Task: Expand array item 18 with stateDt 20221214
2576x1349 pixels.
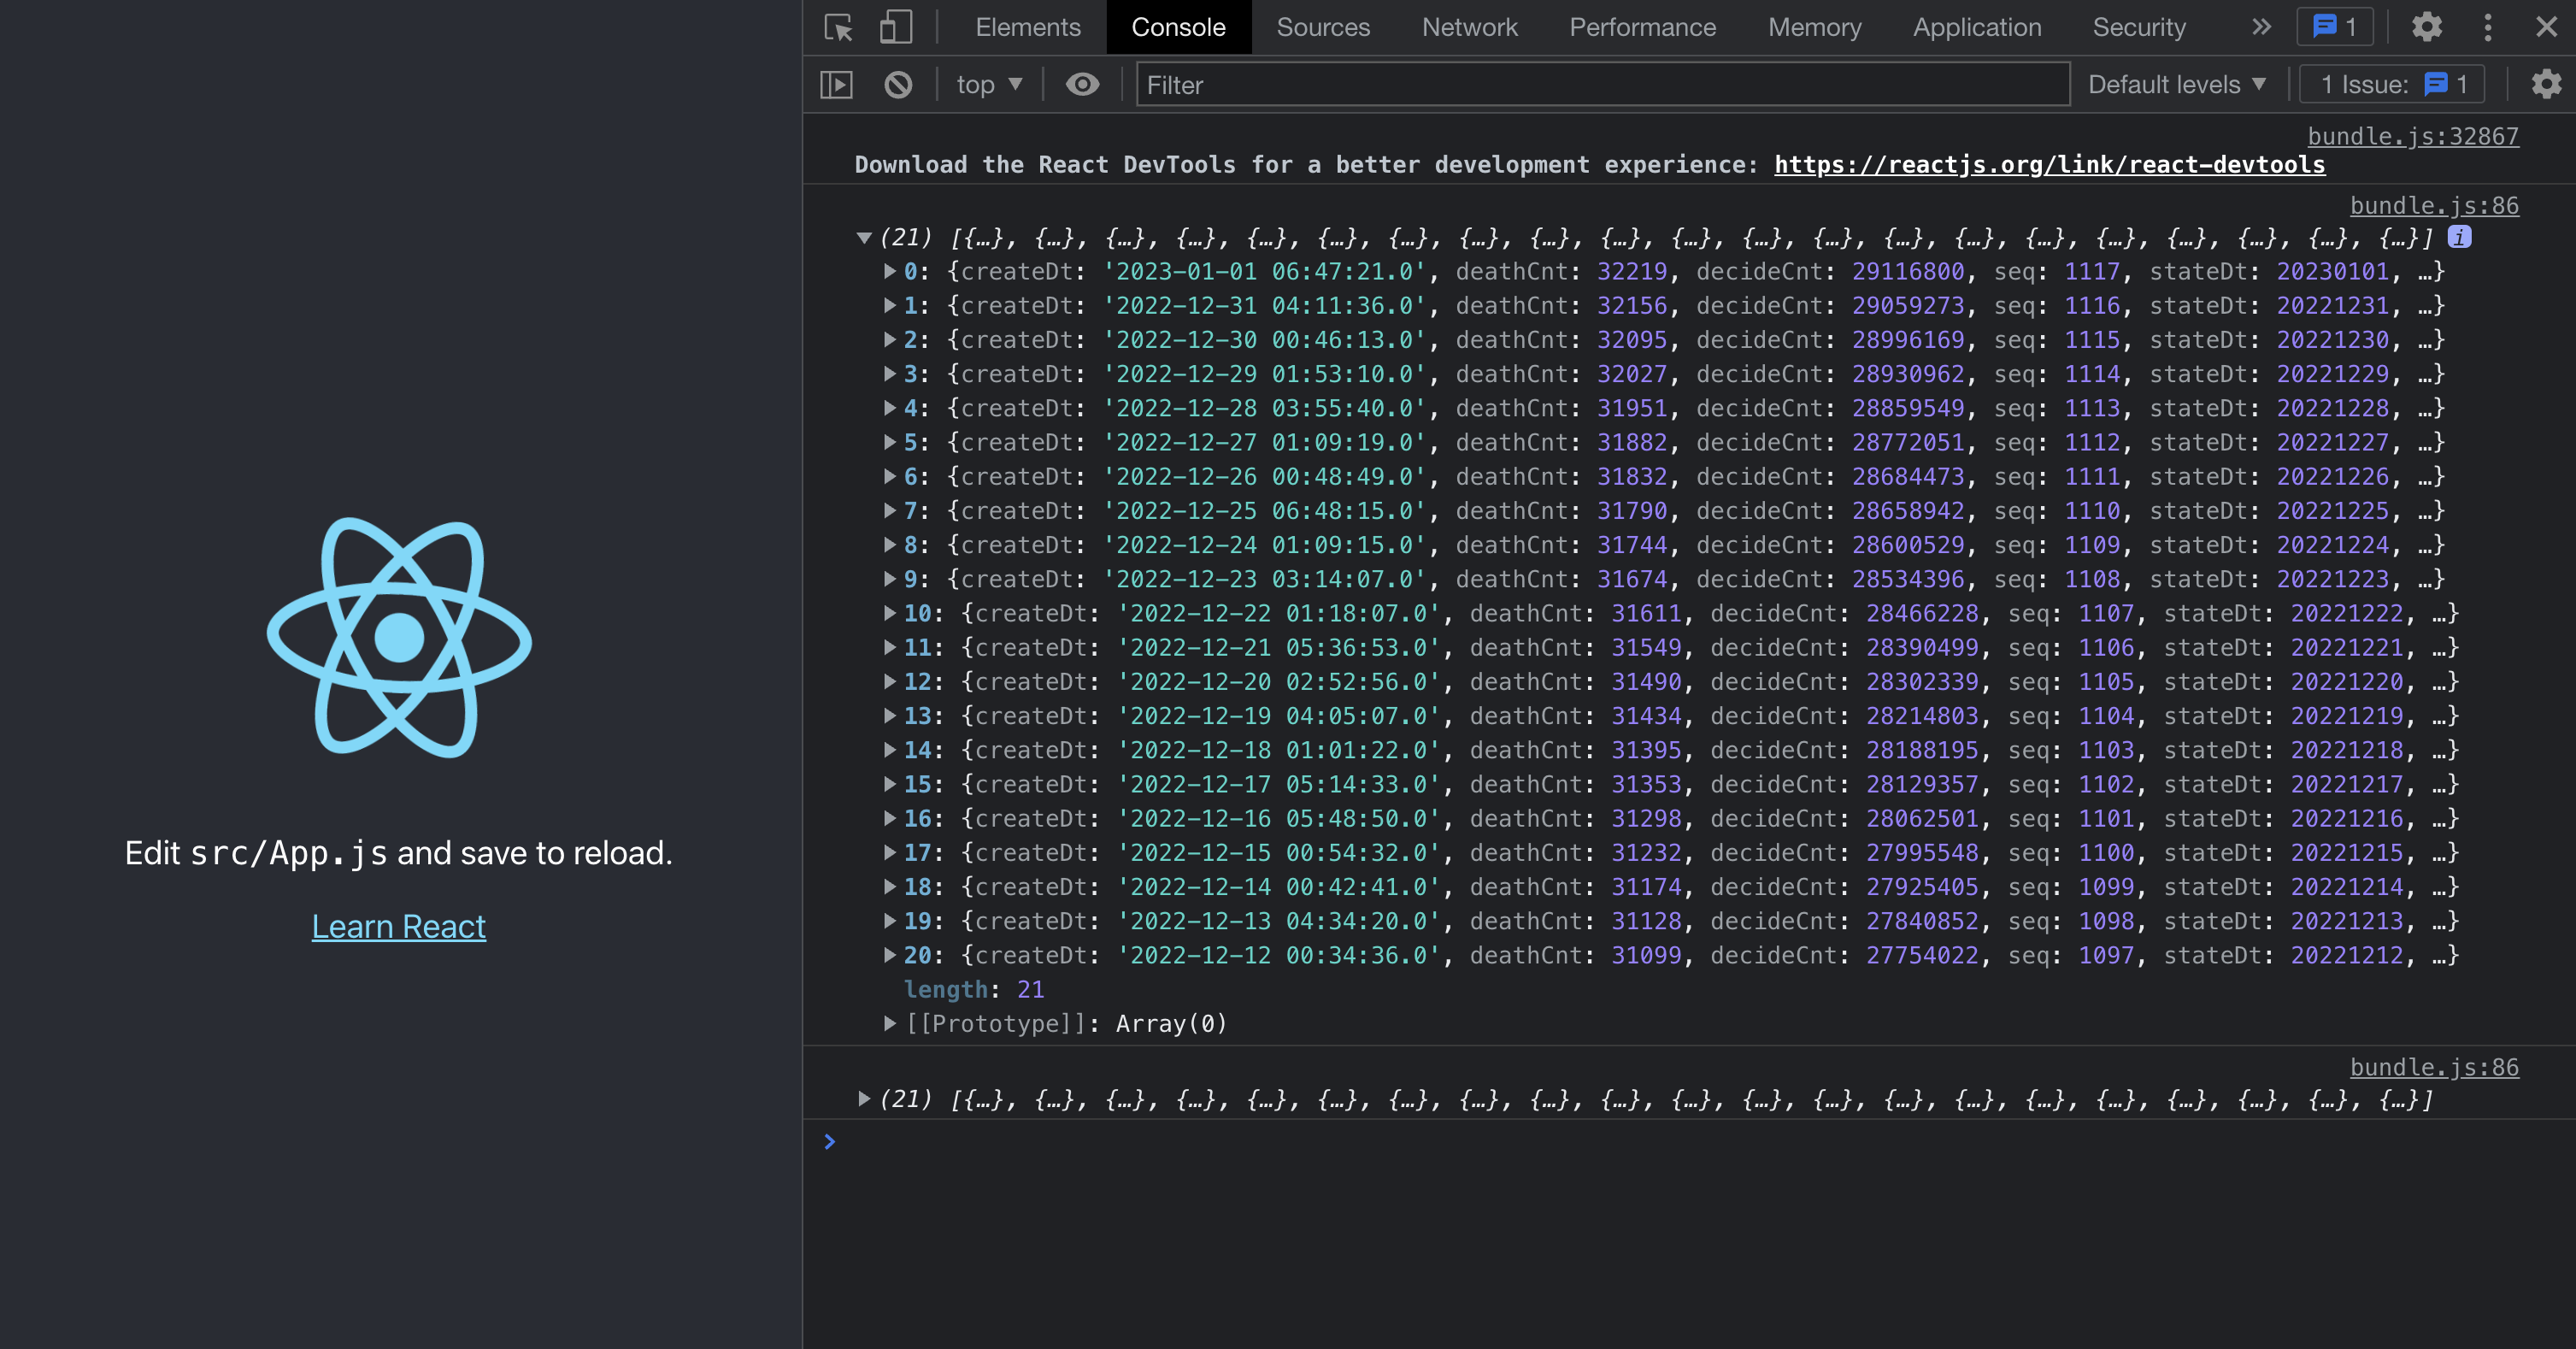Action: 889,886
